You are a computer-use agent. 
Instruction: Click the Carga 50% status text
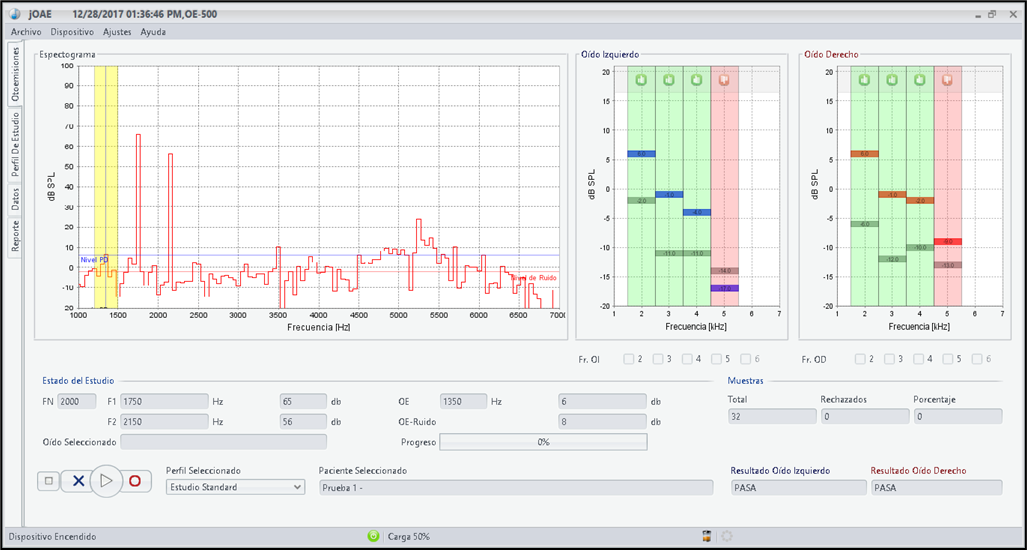point(409,536)
